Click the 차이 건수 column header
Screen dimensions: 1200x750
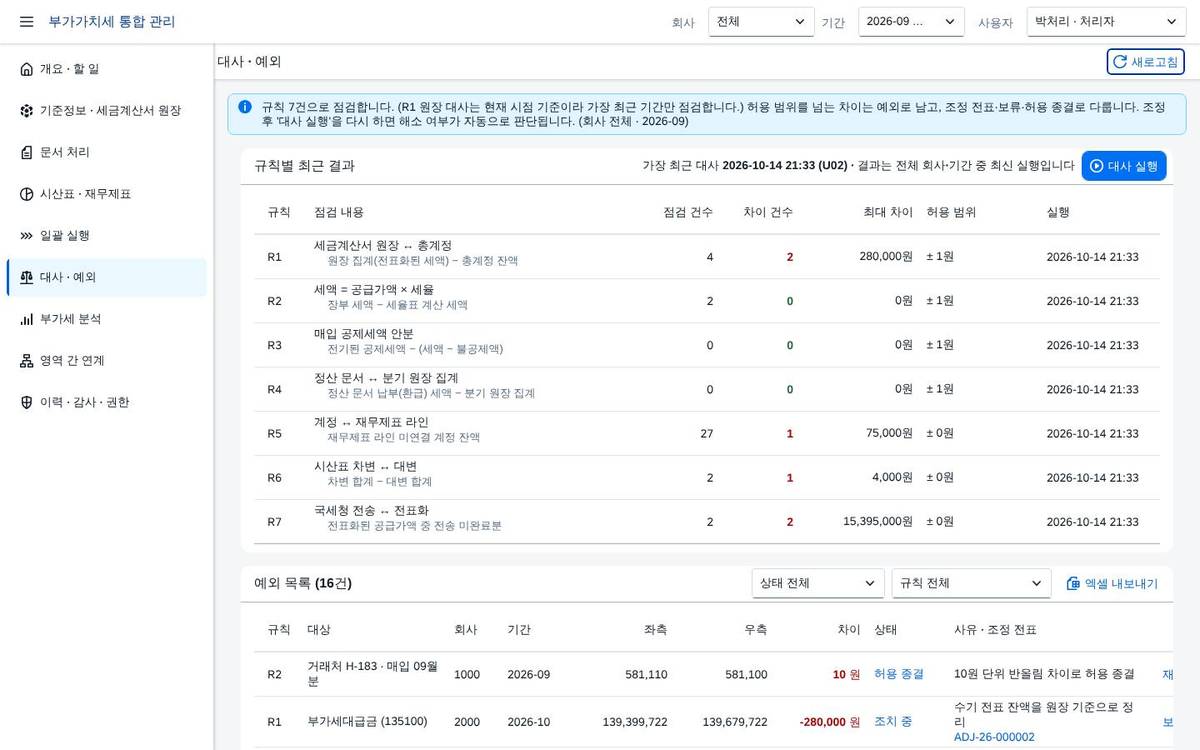[x=768, y=212]
